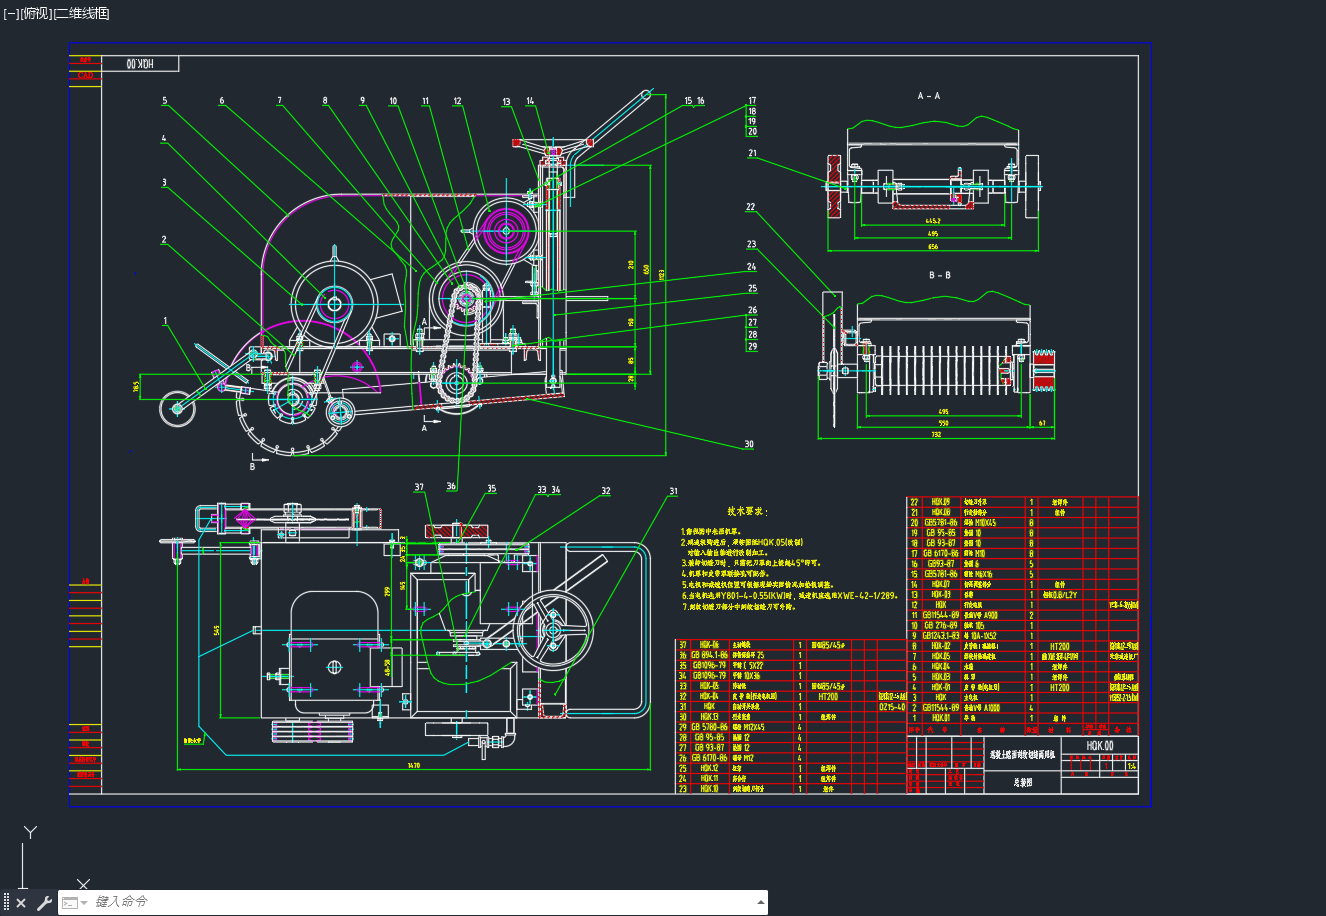Select the 1:4 scale cell in title block

coord(1130,766)
